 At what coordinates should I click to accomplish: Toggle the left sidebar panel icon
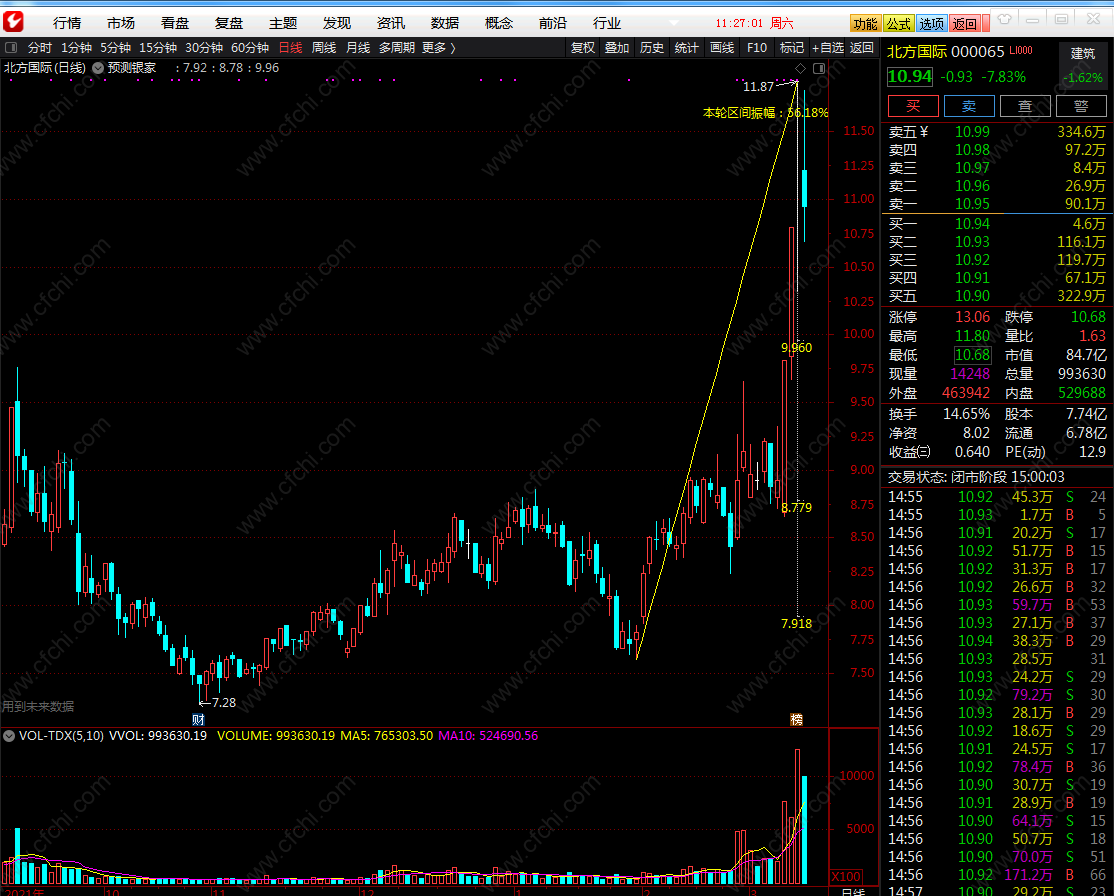11,48
